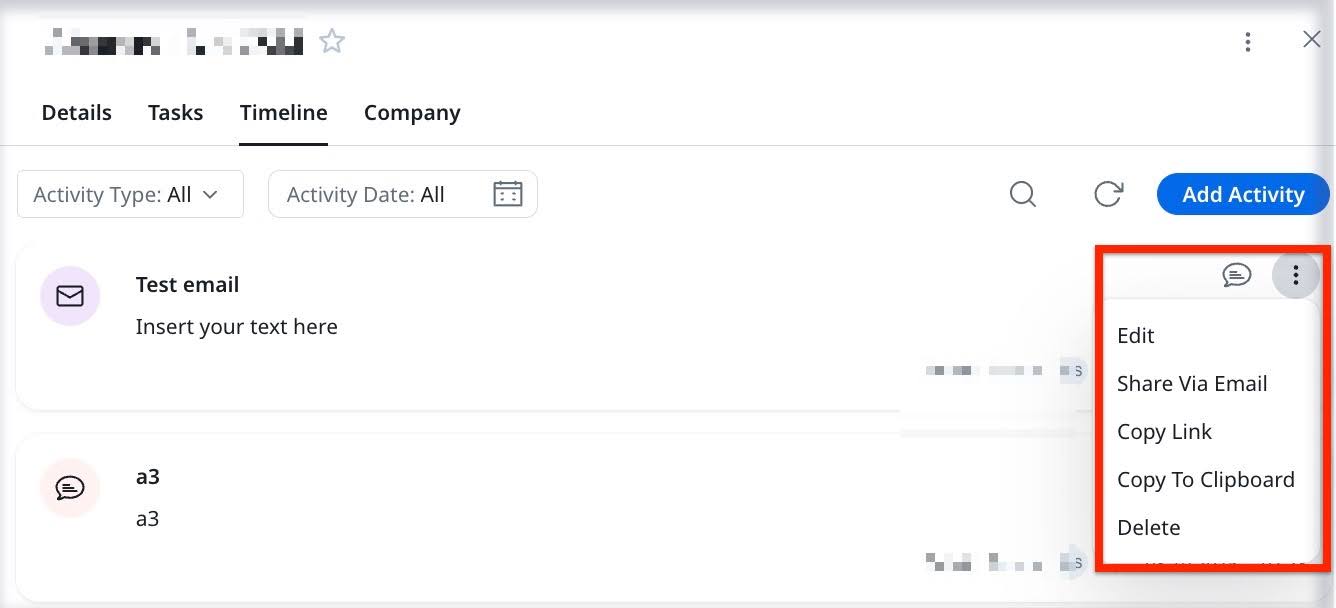Open the calendar date picker
This screenshot has width=1336, height=608.
point(508,194)
